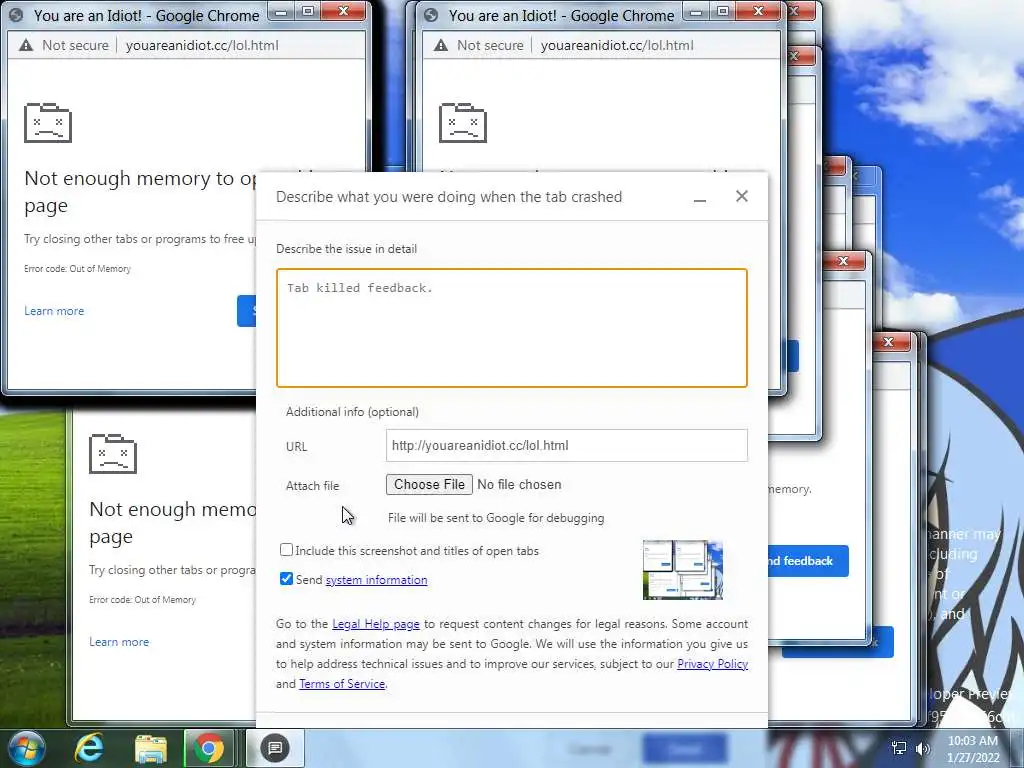1024x768 pixels.
Task: Open Windows Explorer folder icon in taskbar
Action: [151, 749]
